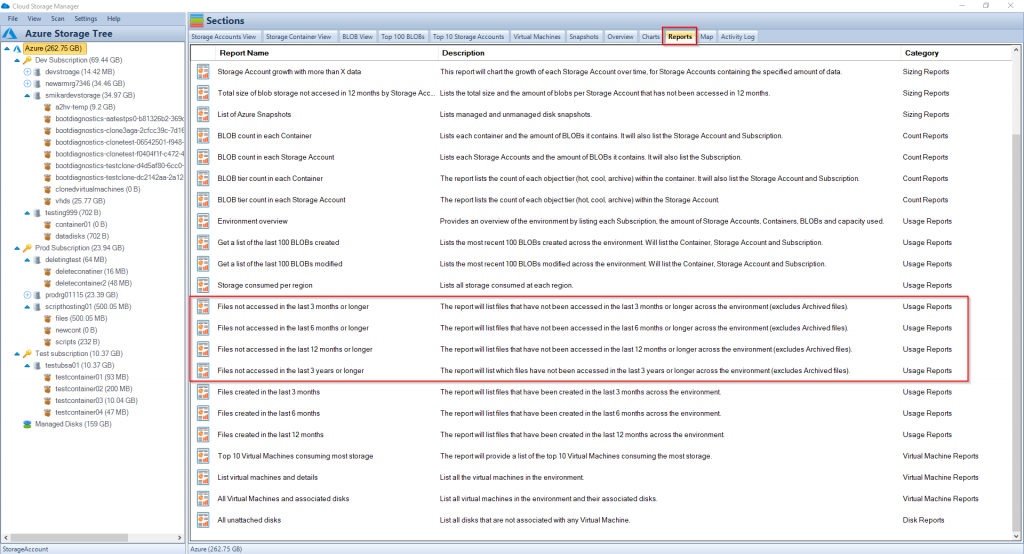Viewport: 1024px width, 554px height.
Task: Click report icon beside Environment overview
Action: click(x=203, y=221)
